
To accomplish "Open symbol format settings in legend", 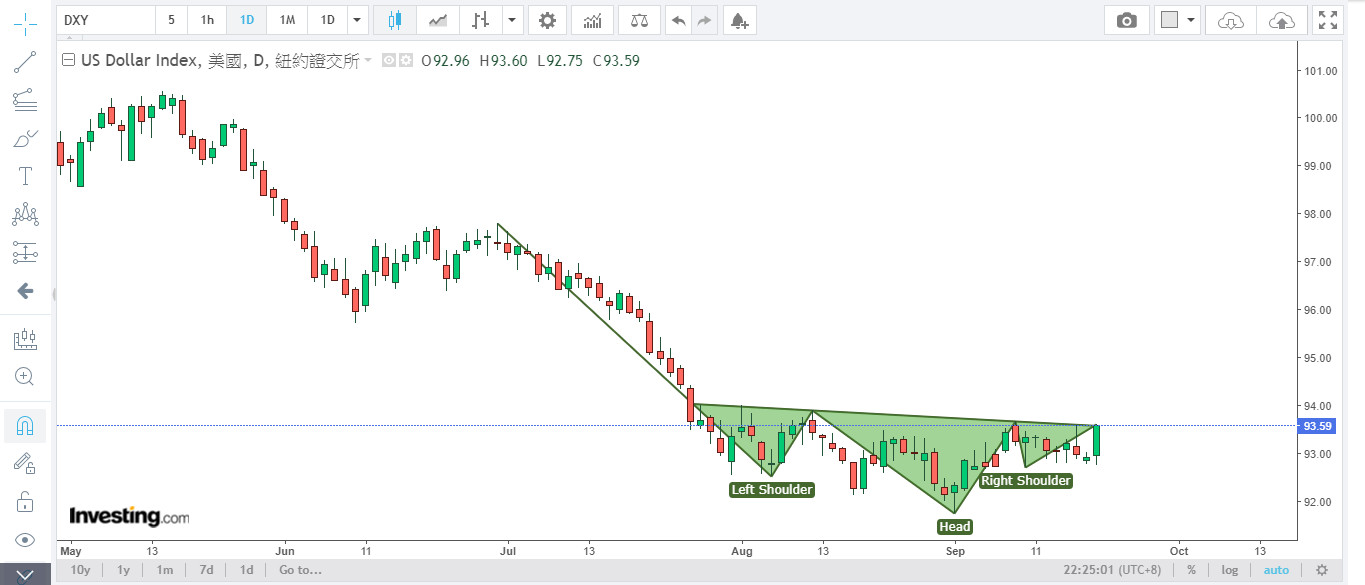I will click(x=406, y=60).
